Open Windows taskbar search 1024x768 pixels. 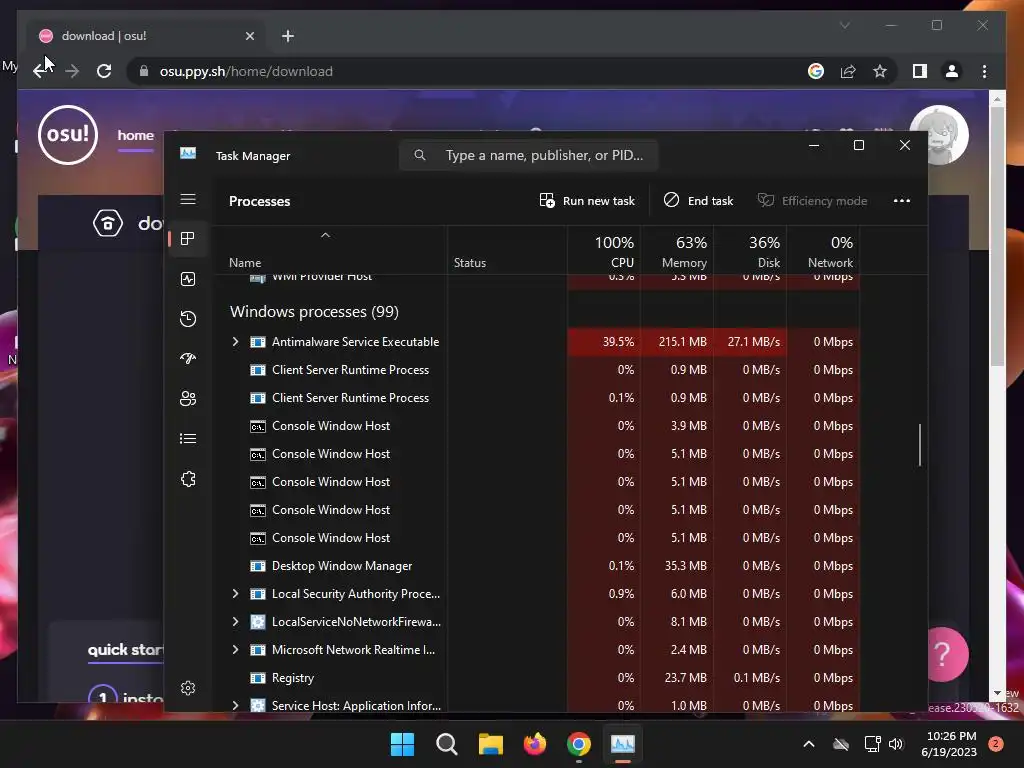click(x=447, y=744)
